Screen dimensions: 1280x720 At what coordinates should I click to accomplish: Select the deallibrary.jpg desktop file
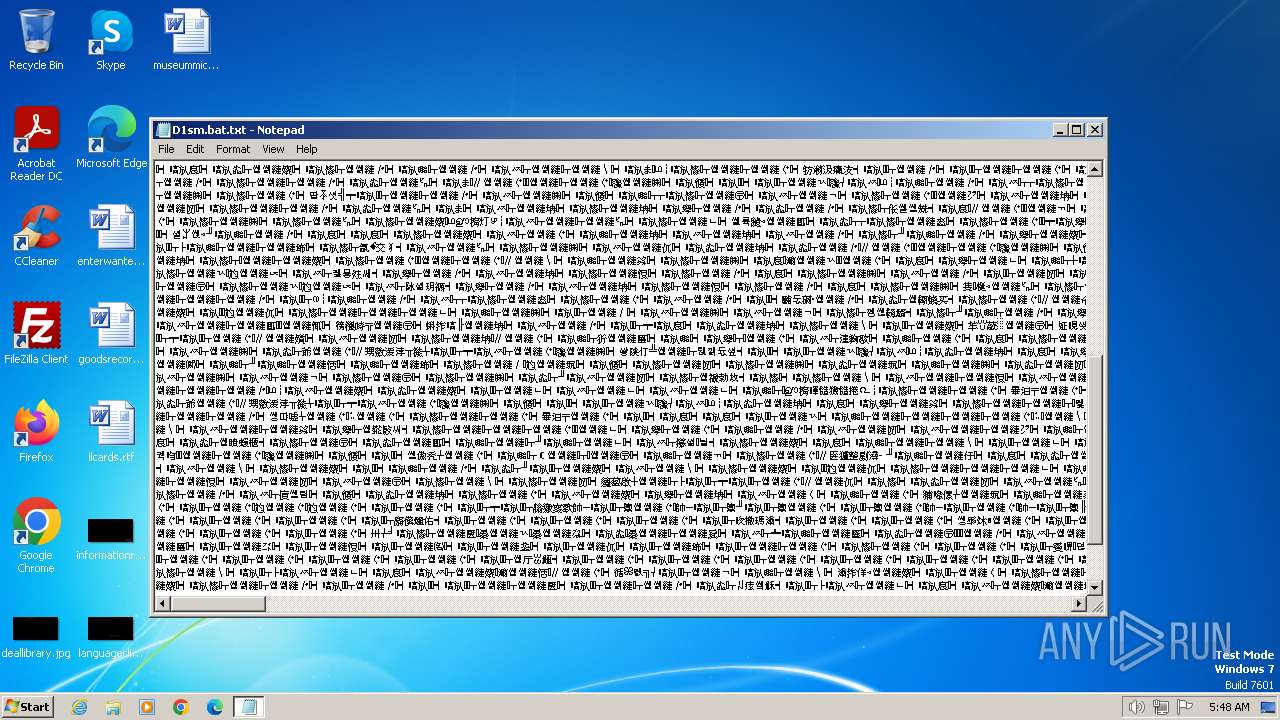pyautogui.click(x=36, y=637)
